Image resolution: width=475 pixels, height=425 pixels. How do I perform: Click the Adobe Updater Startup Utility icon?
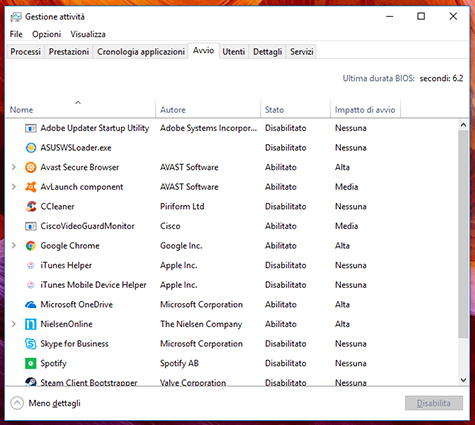[x=31, y=128]
